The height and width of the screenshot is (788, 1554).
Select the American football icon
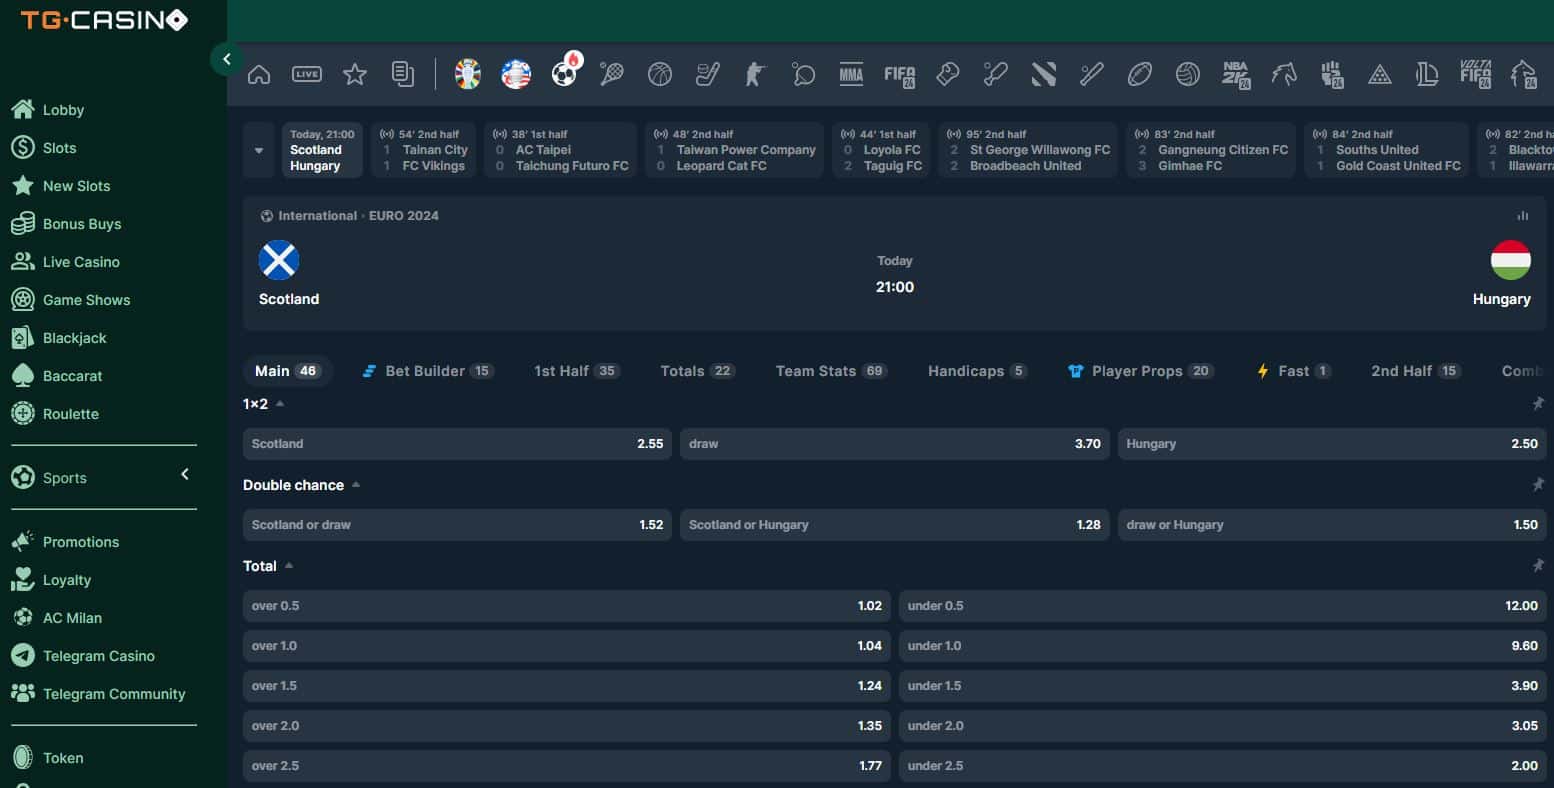[1140, 74]
